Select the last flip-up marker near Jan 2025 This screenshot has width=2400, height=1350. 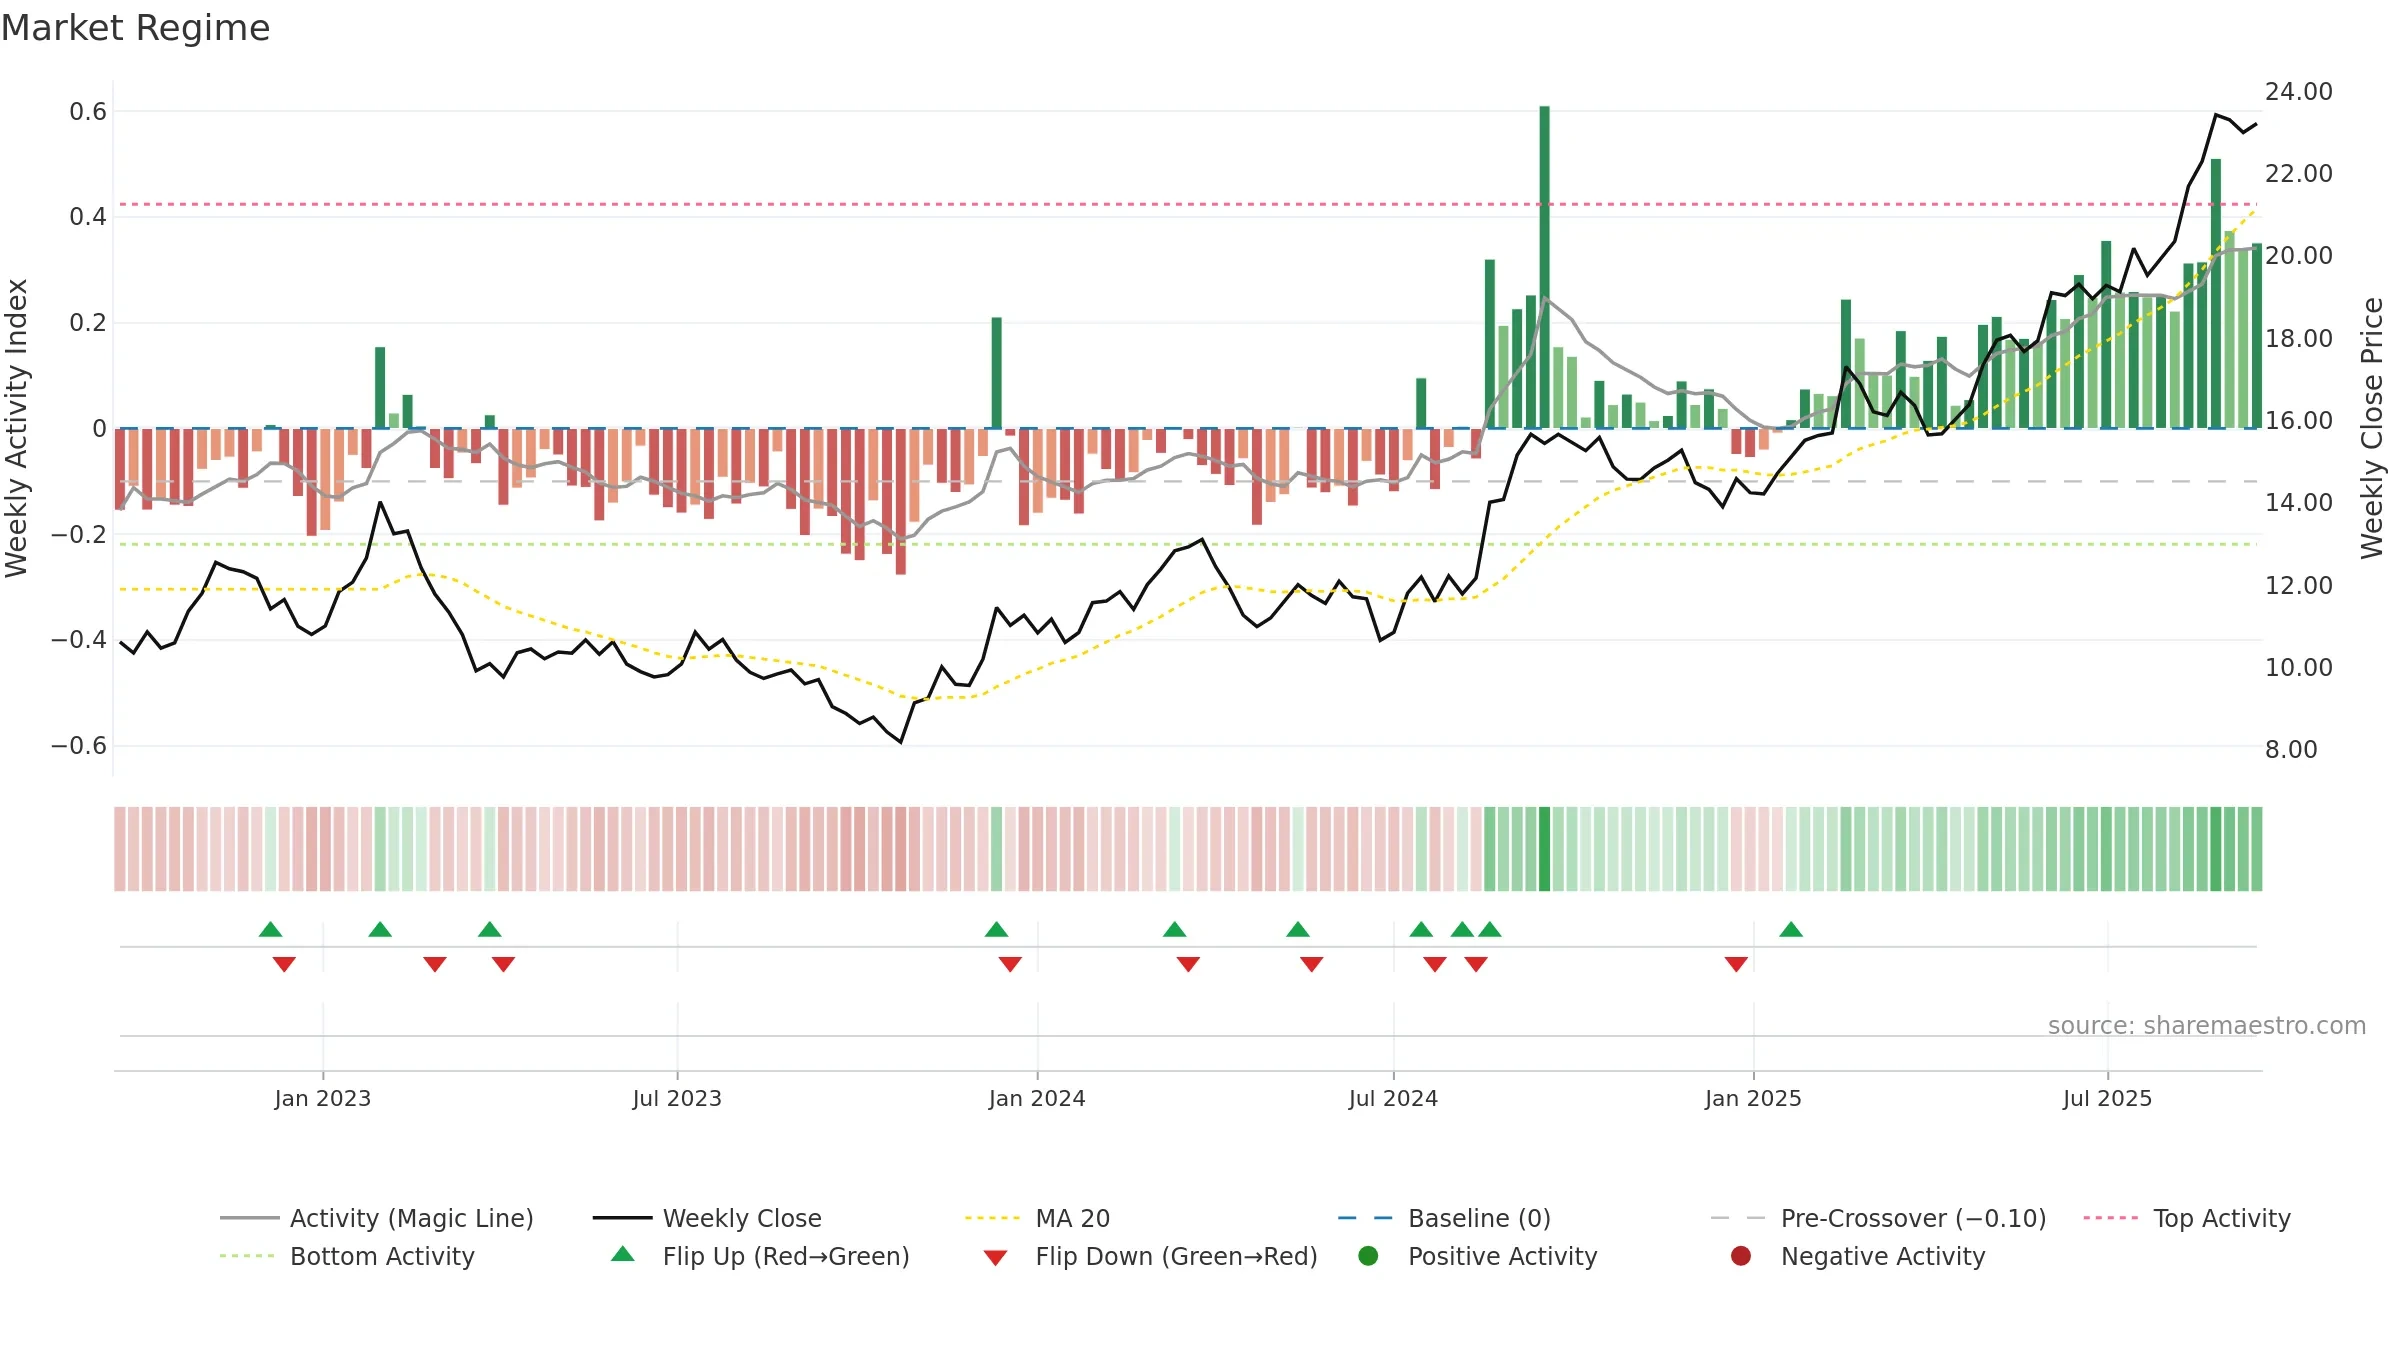tap(1791, 930)
